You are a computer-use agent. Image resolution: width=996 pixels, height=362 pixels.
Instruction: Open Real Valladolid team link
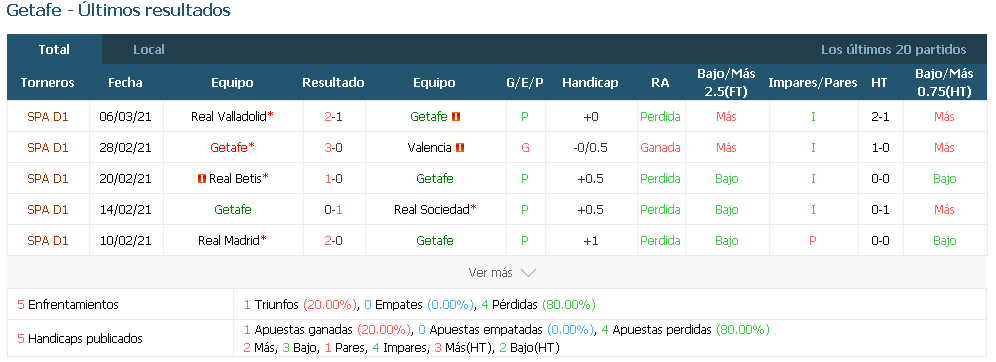tap(229, 117)
